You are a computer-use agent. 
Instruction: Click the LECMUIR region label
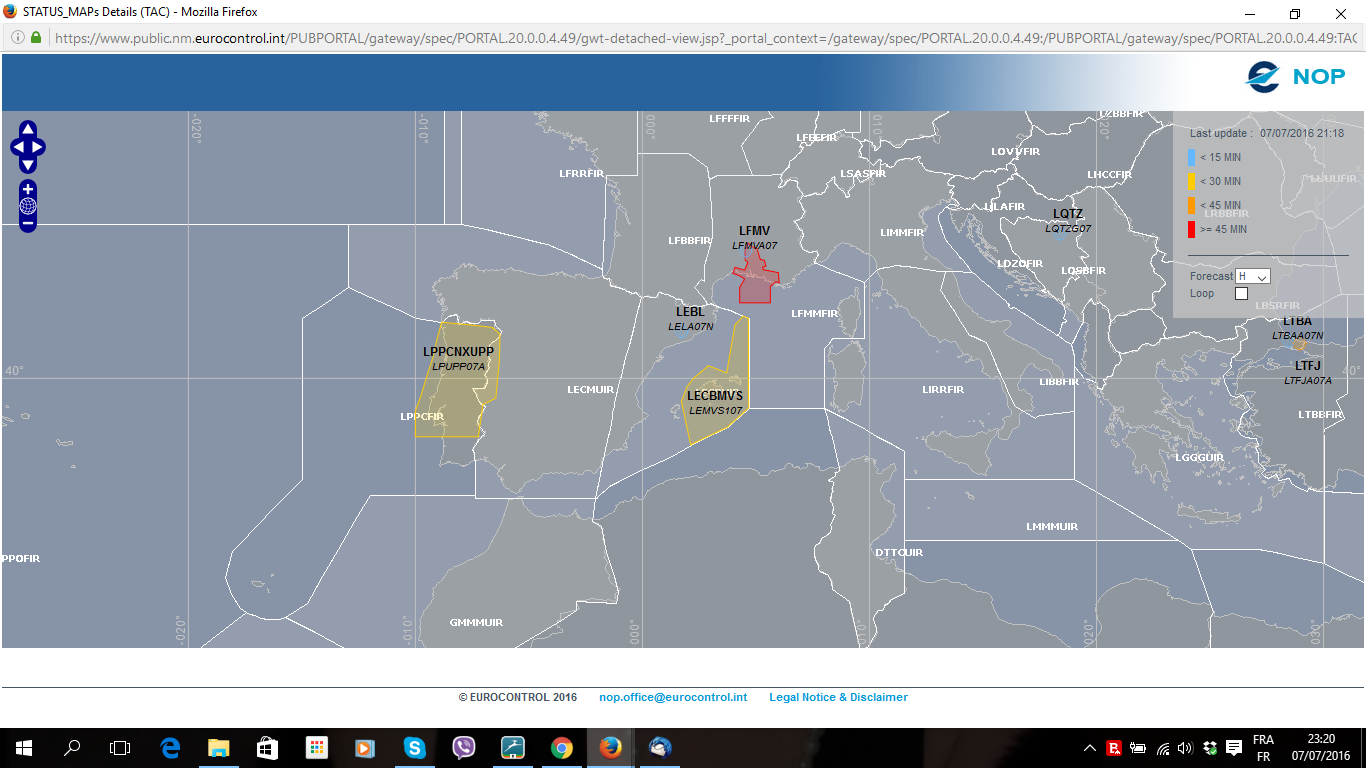[590, 389]
